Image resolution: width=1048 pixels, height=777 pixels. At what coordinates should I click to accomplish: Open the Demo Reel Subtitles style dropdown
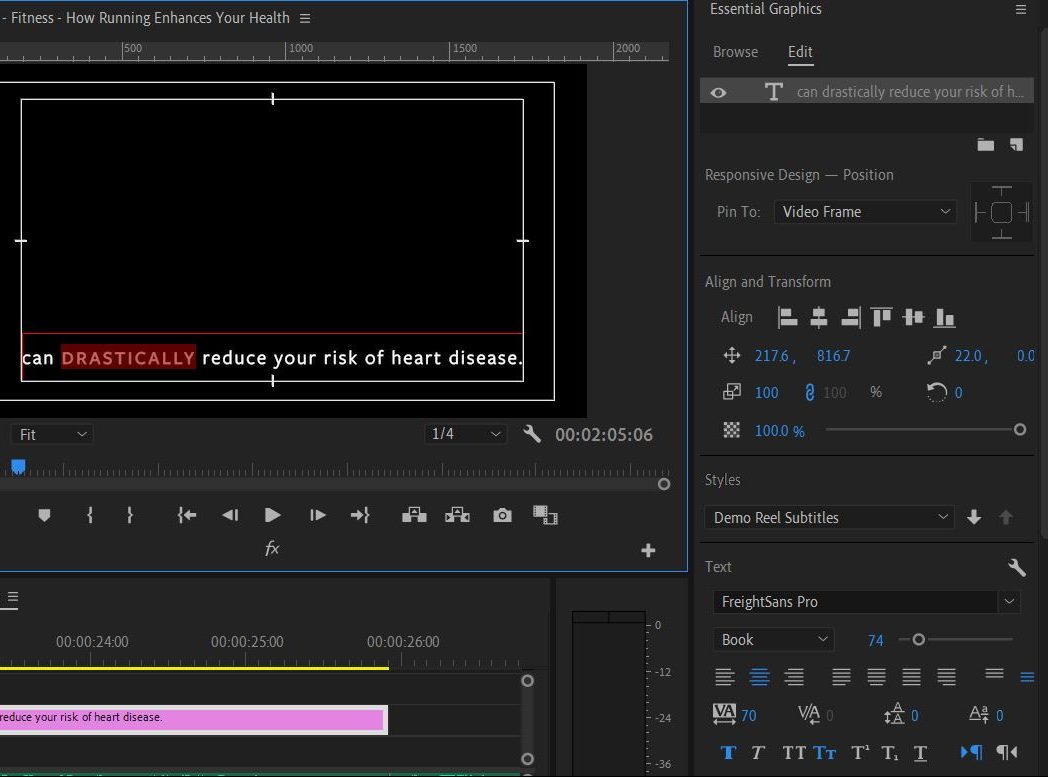(x=829, y=517)
